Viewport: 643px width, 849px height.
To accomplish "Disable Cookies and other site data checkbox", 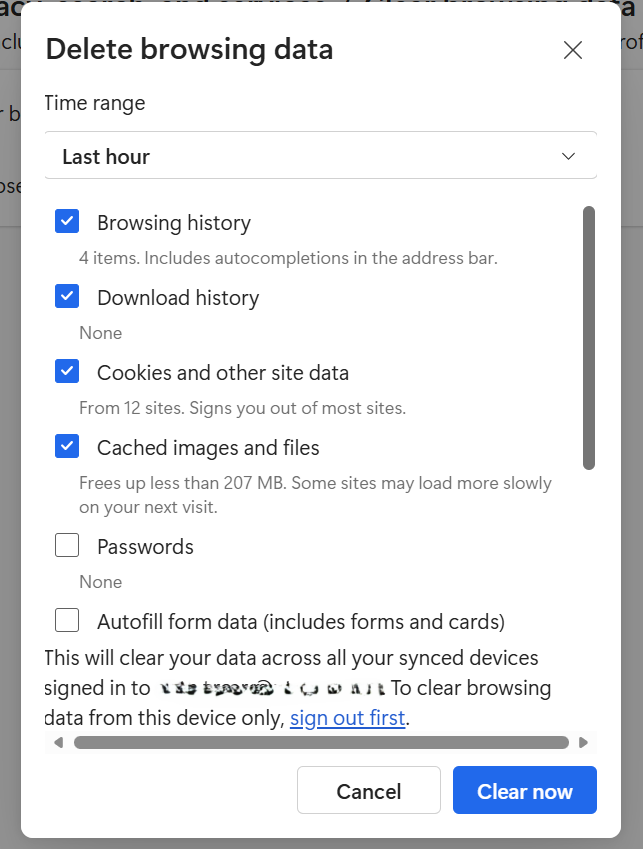I will [67, 372].
